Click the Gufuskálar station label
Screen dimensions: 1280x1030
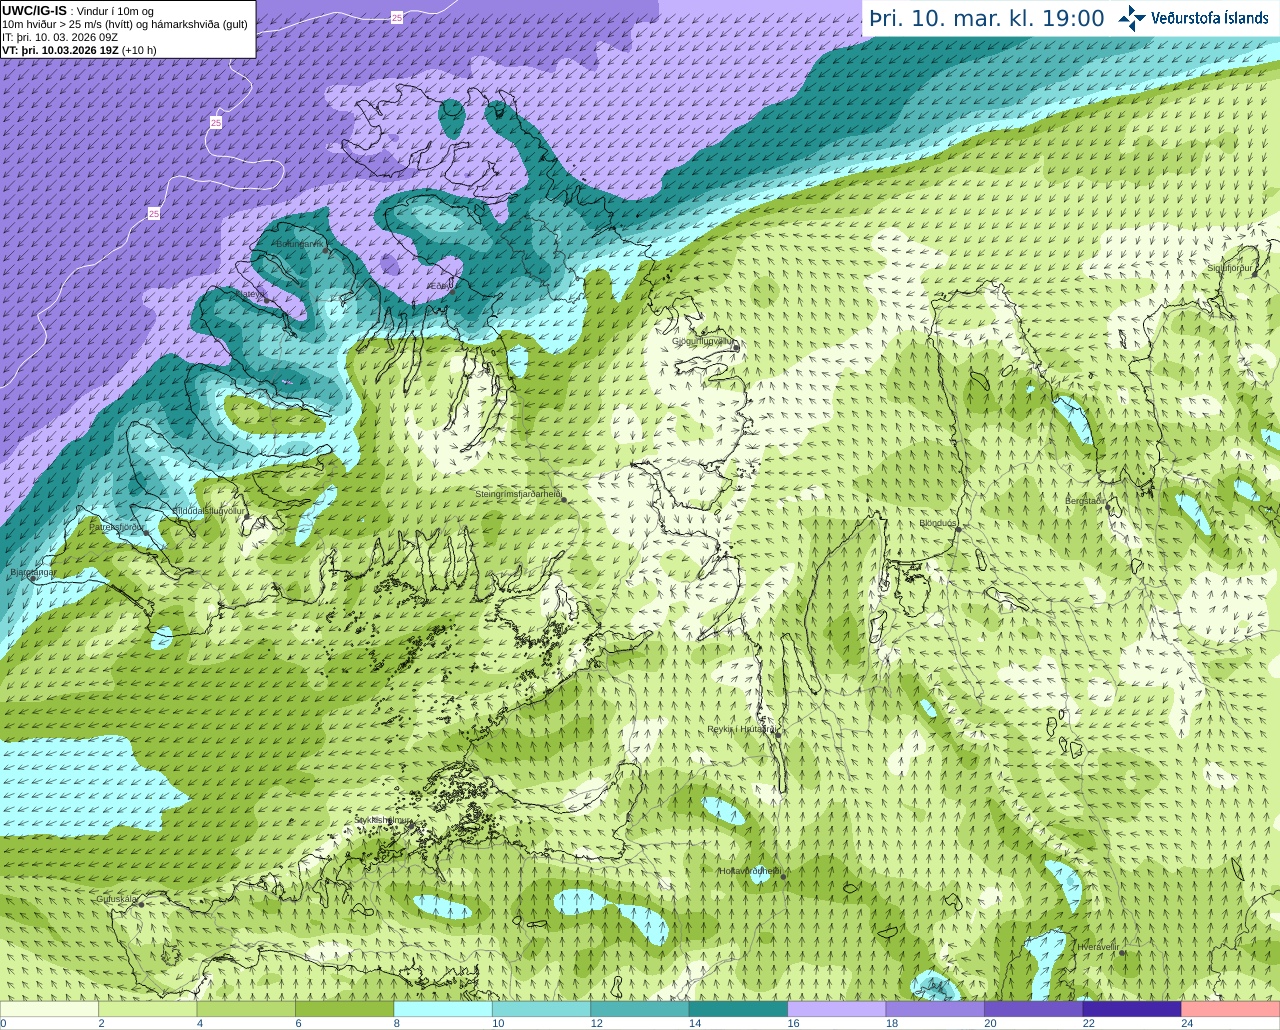click(116, 899)
